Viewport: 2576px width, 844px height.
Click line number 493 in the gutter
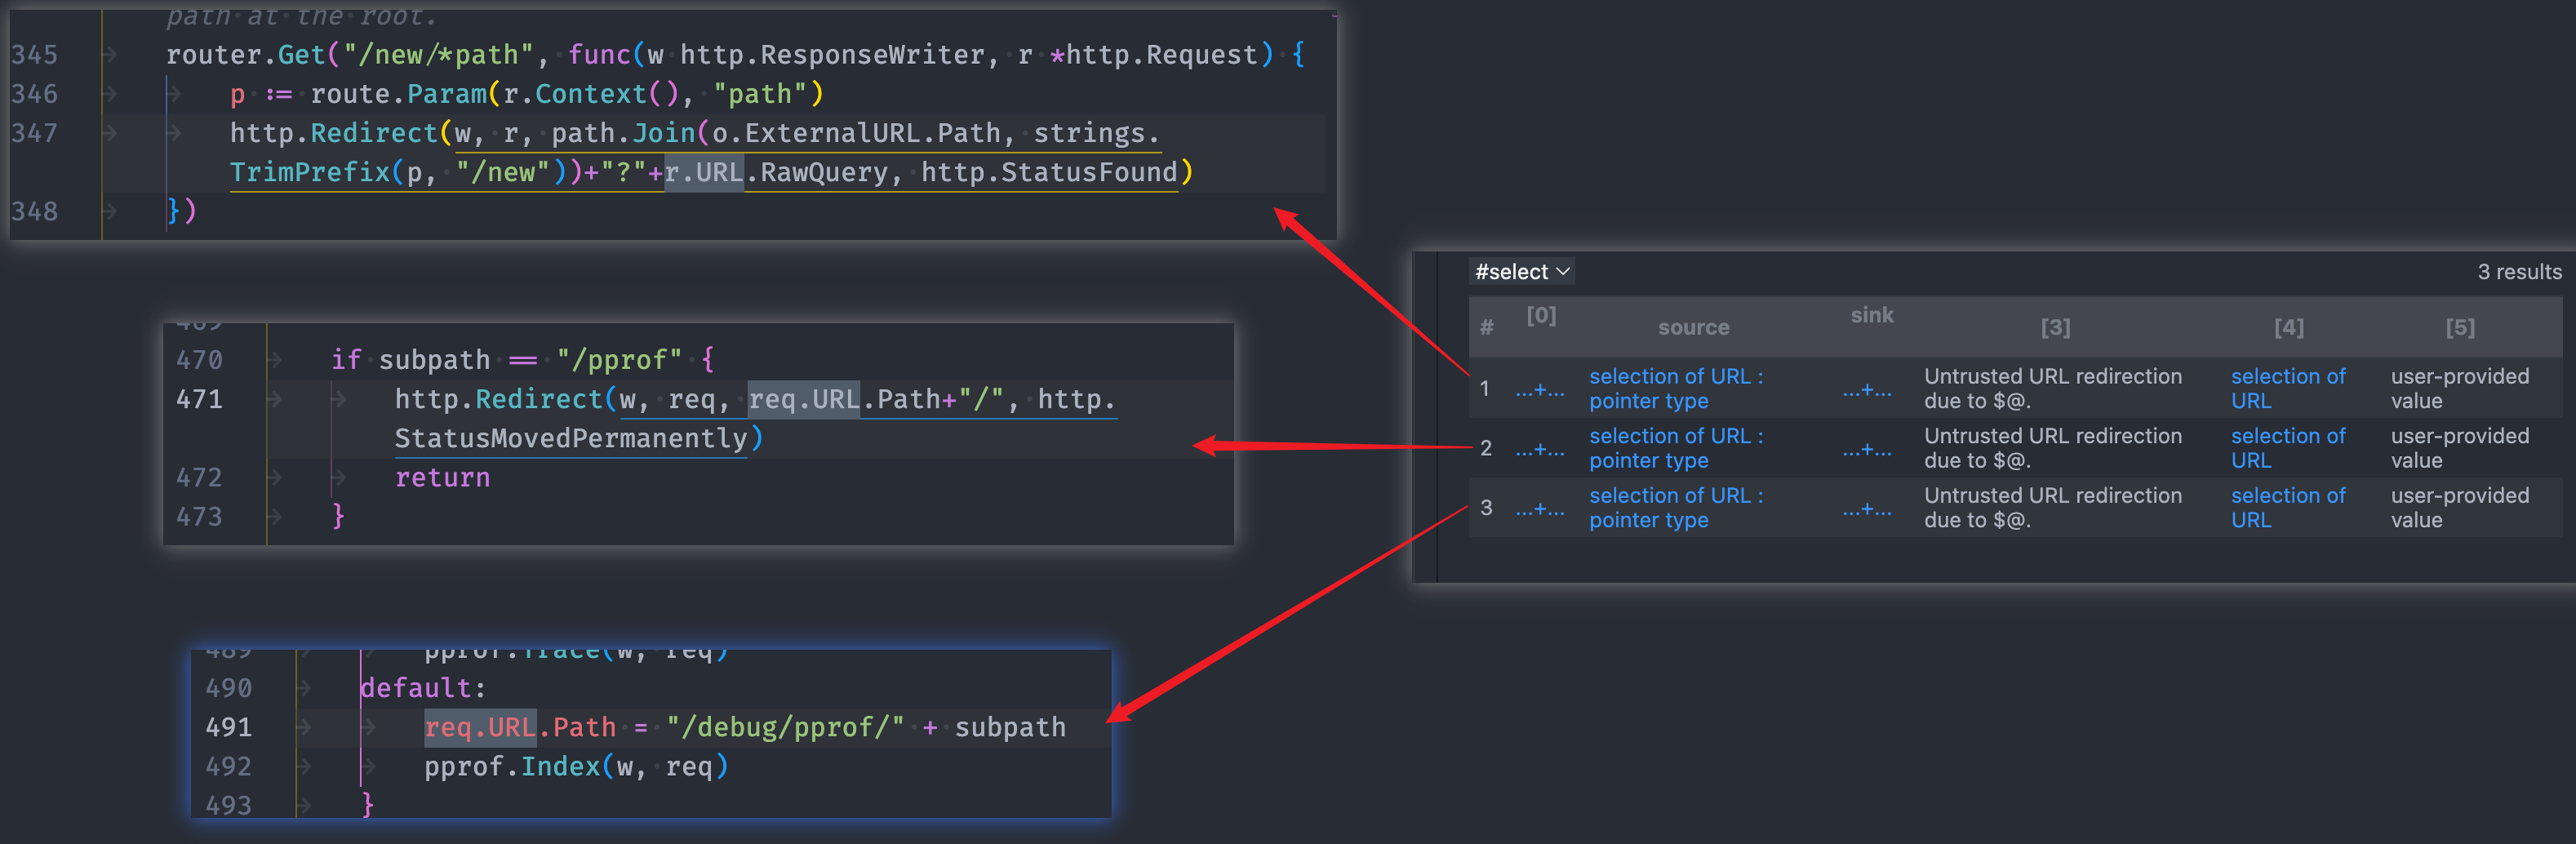pos(229,805)
